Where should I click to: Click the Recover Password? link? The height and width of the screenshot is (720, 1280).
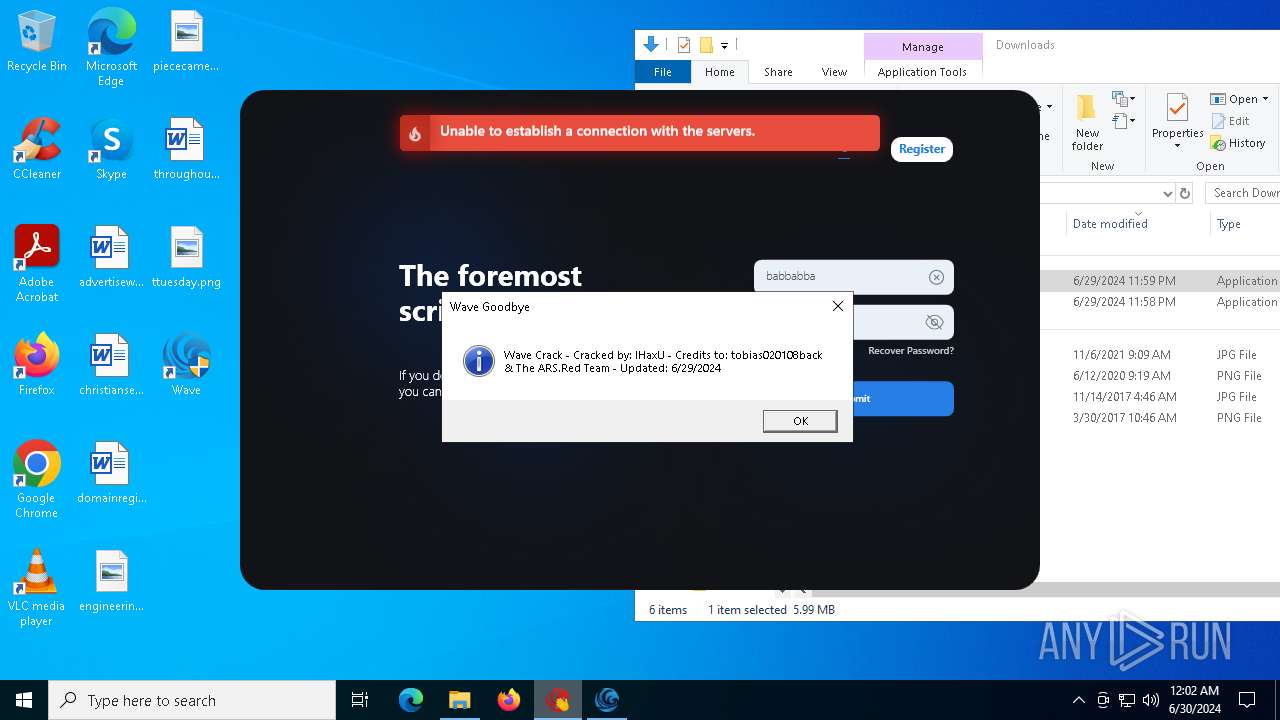tap(910, 351)
